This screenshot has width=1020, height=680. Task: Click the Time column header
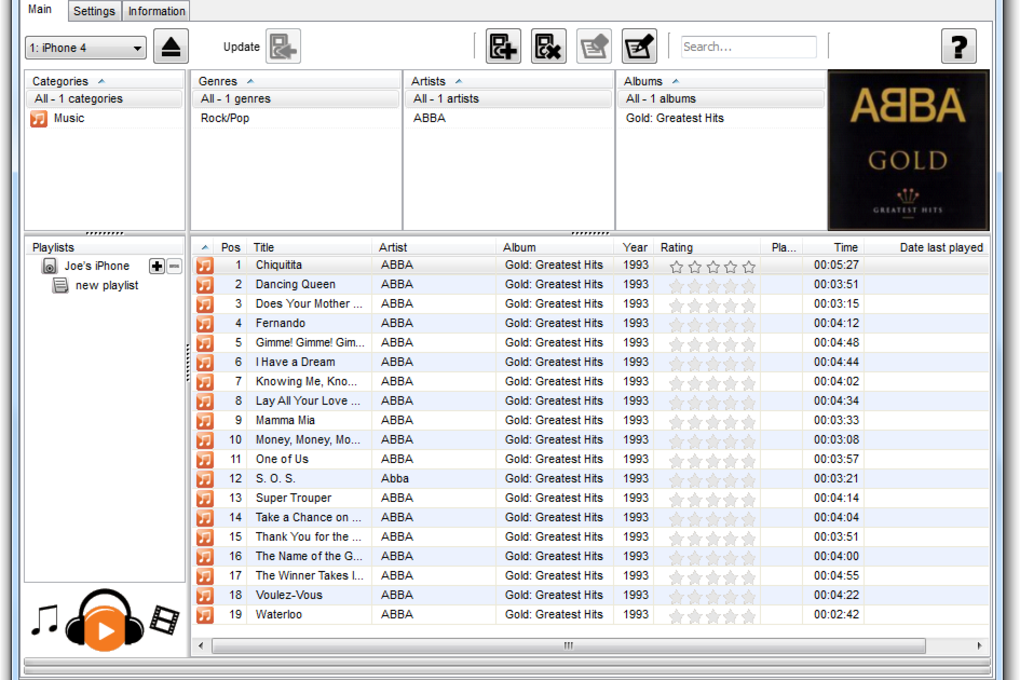pos(833,248)
